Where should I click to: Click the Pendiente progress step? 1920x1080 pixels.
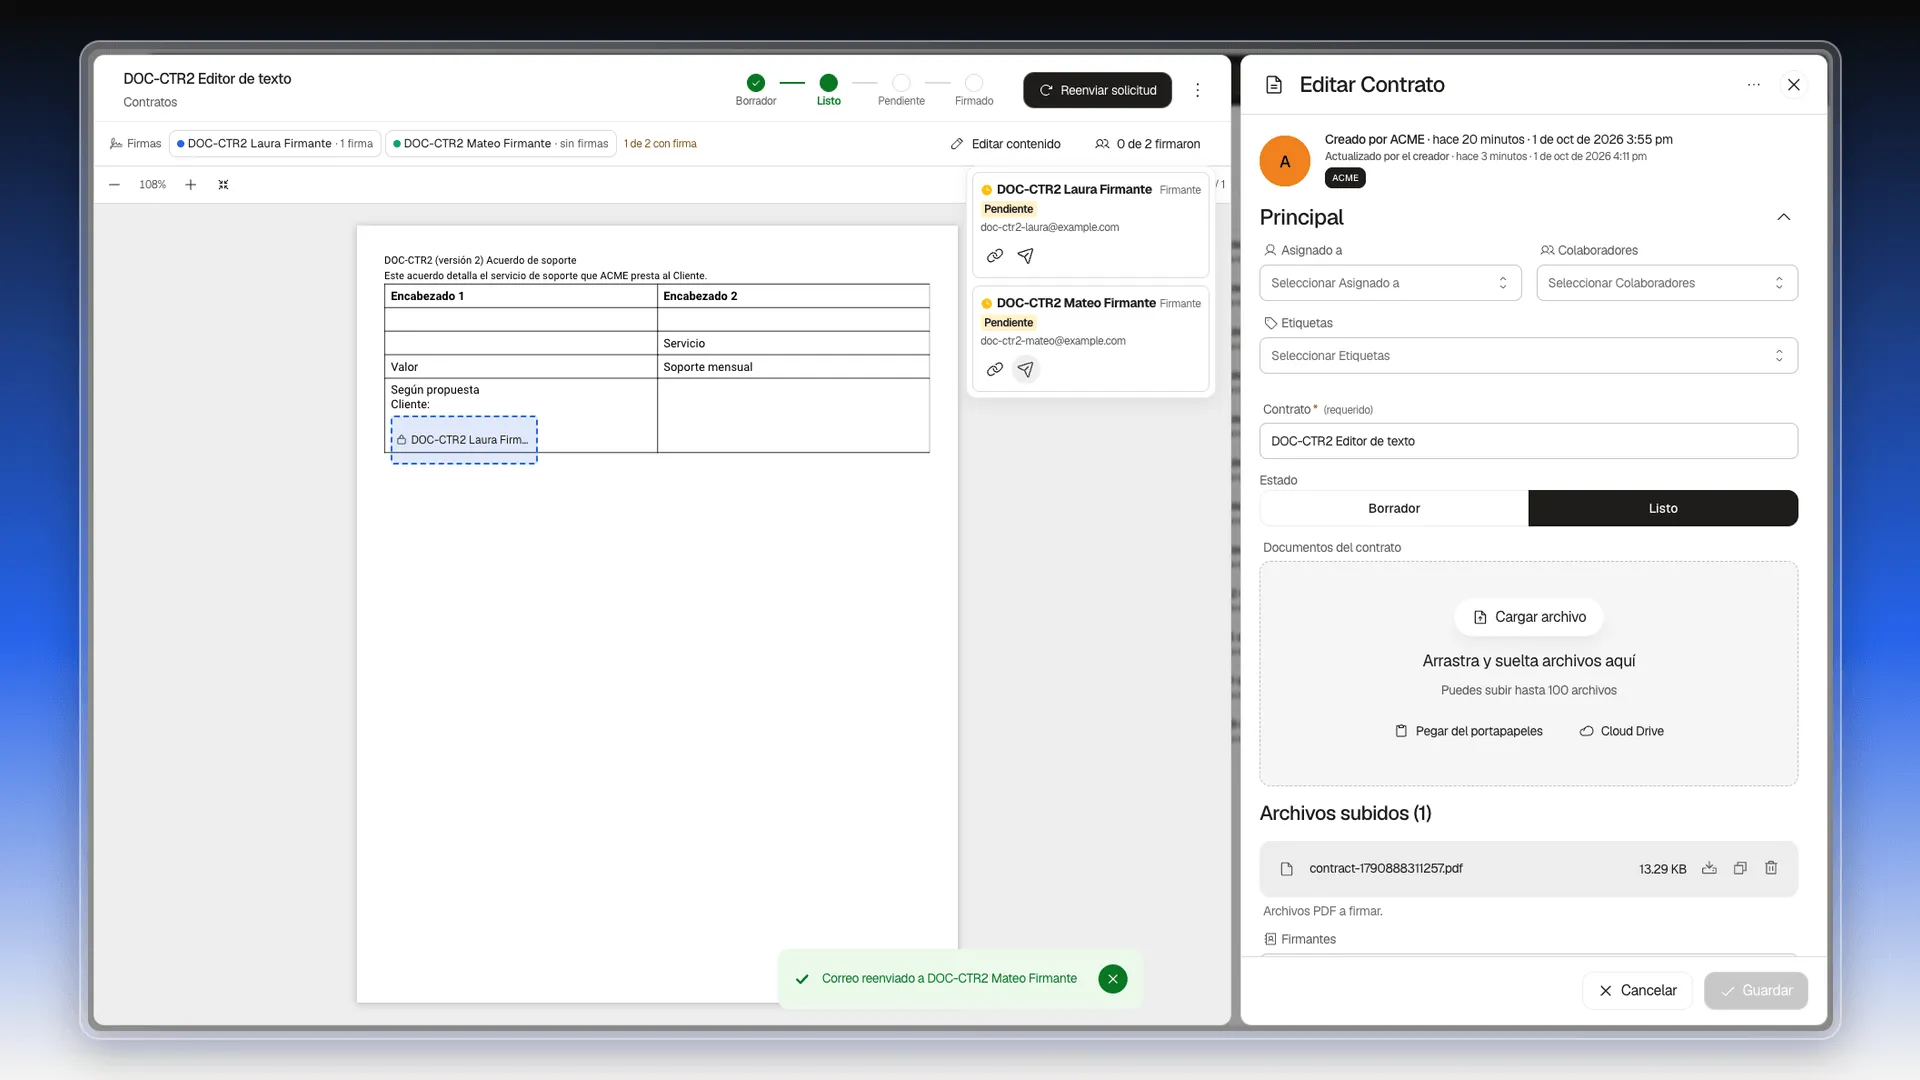[901, 89]
